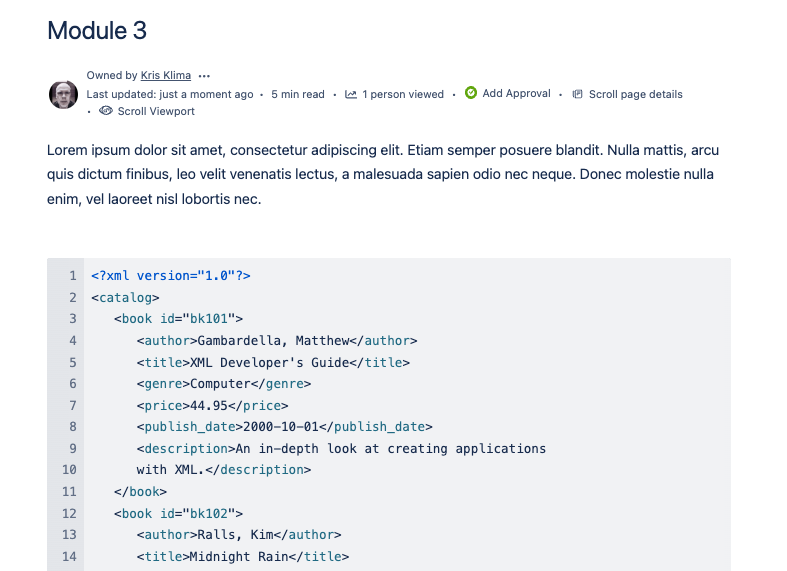Viewport: 787px width, 571px height.
Task: Click the Lorem ipsum paragraph text
Action: tap(383, 174)
